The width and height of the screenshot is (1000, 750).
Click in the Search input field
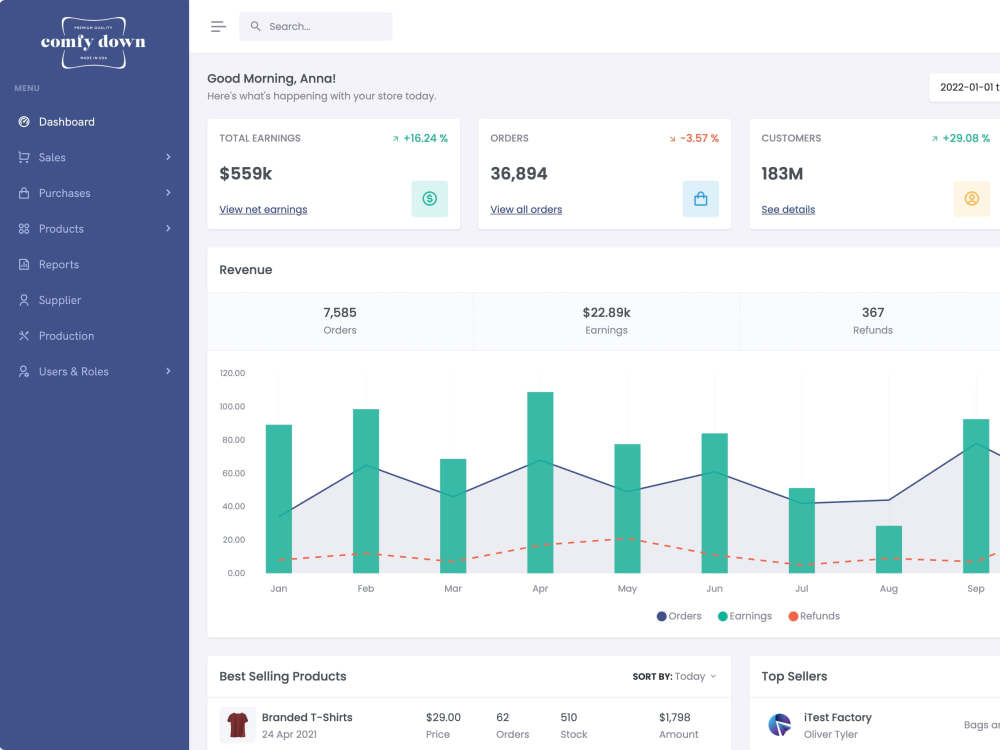tap(316, 26)
